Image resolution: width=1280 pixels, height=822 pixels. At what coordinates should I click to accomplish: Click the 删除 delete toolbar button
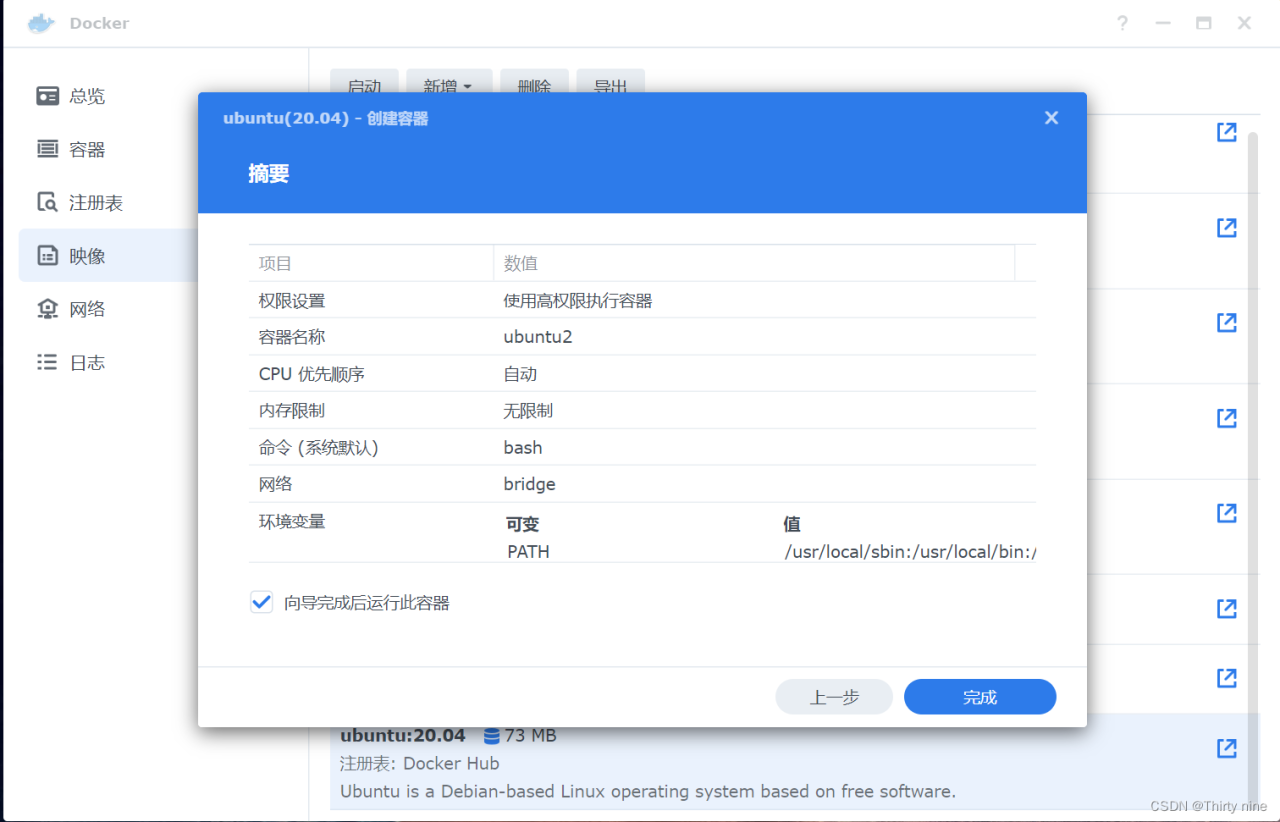coord(534,87)
